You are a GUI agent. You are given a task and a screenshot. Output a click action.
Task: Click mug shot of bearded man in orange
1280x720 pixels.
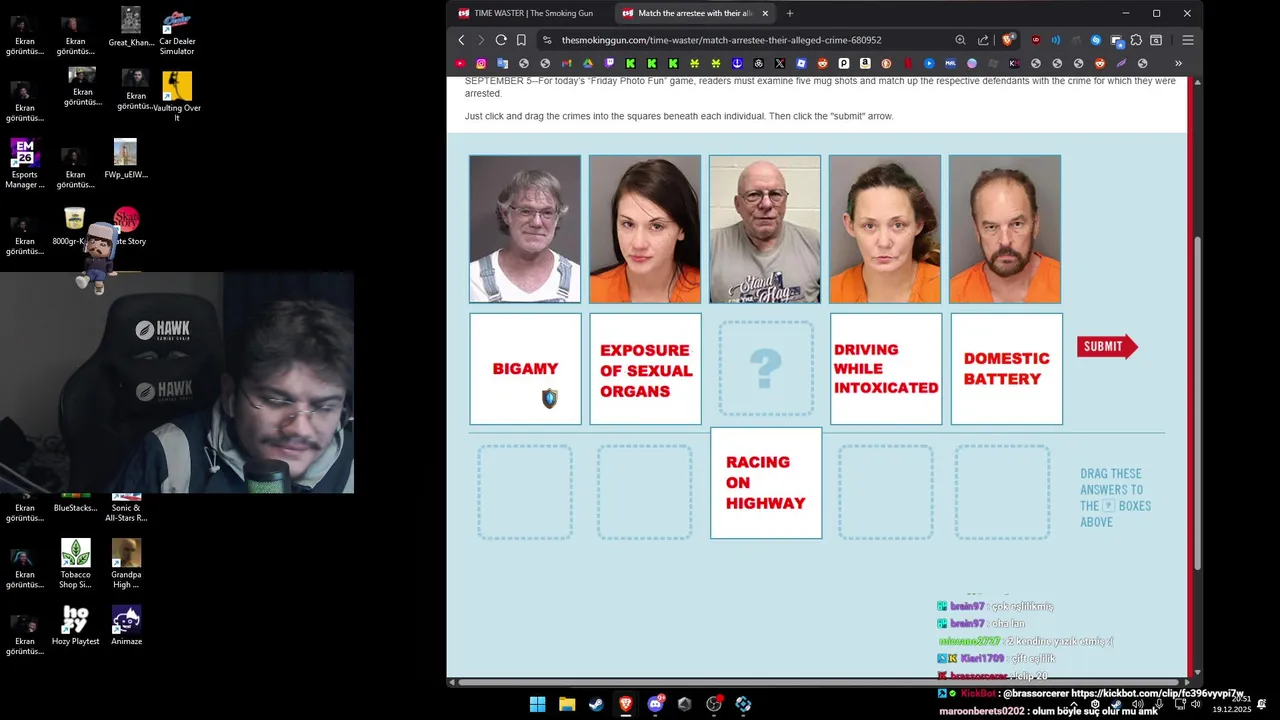click(x=1005, y=229)
